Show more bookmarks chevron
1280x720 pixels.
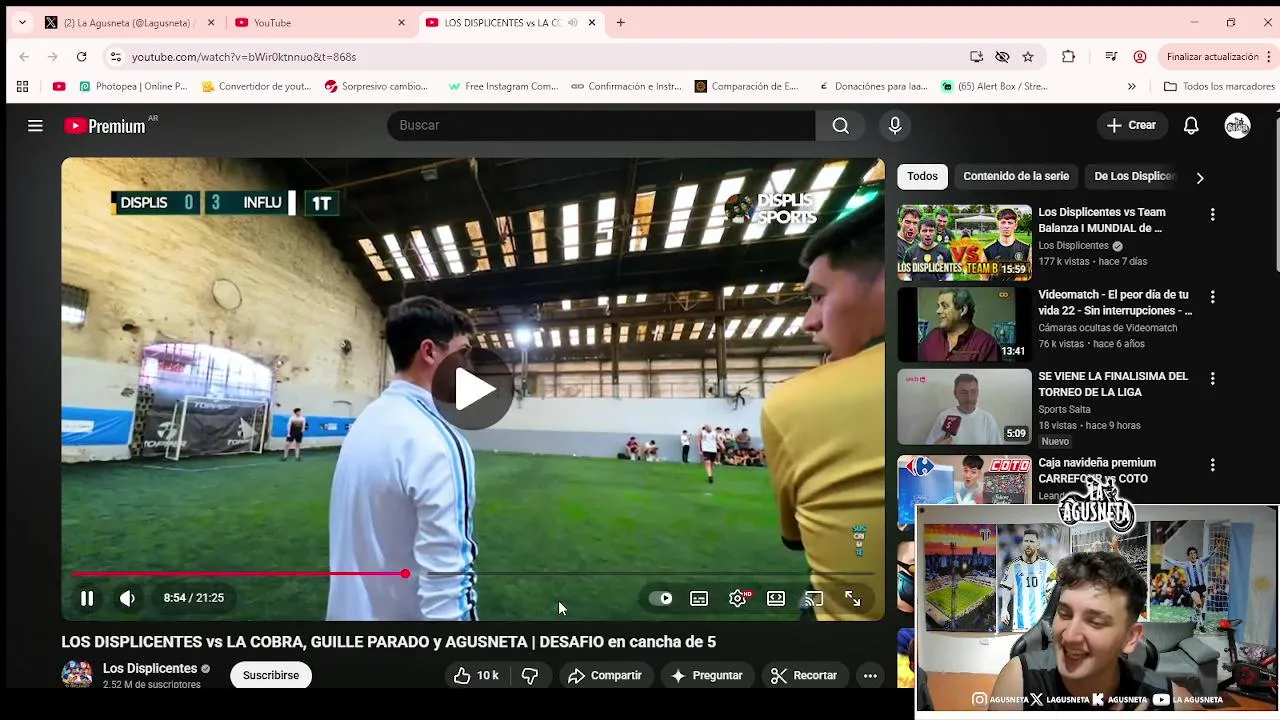click(1131, 87)
